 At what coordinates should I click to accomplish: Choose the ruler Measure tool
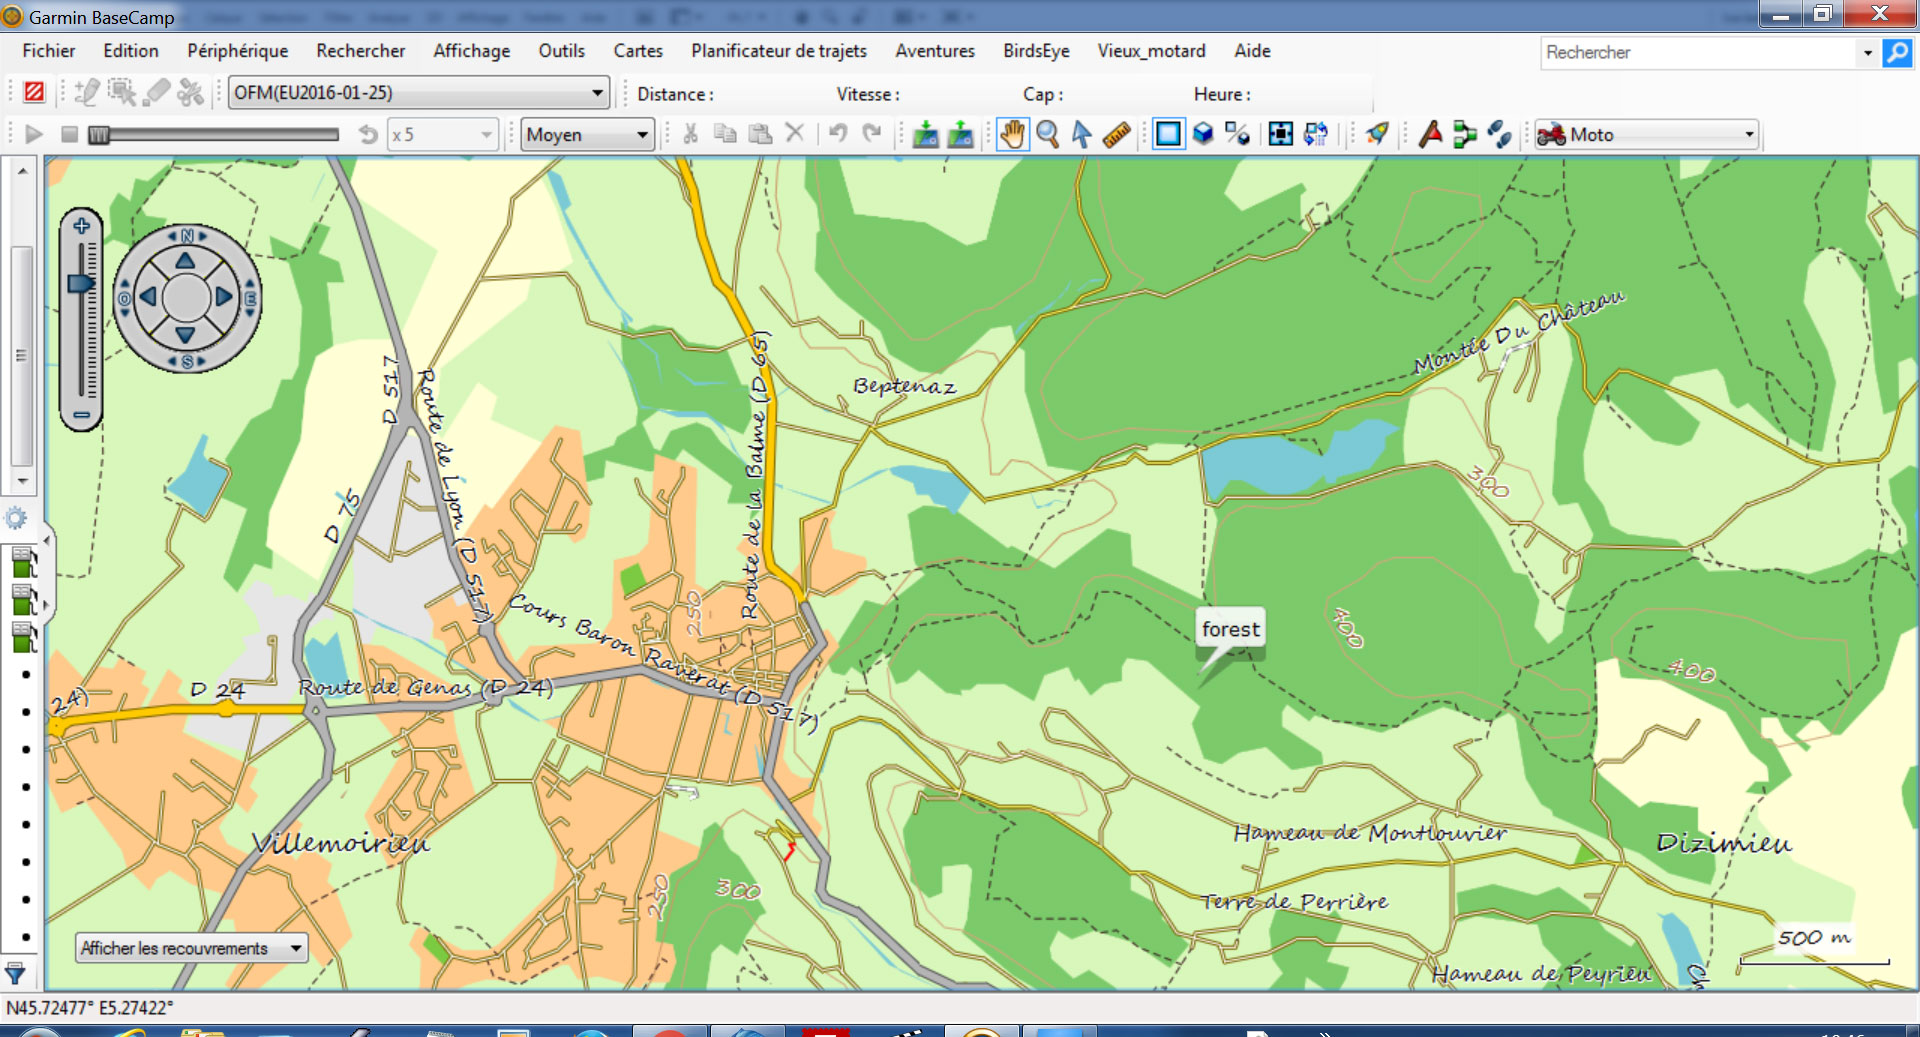(x=1116, y=134)
